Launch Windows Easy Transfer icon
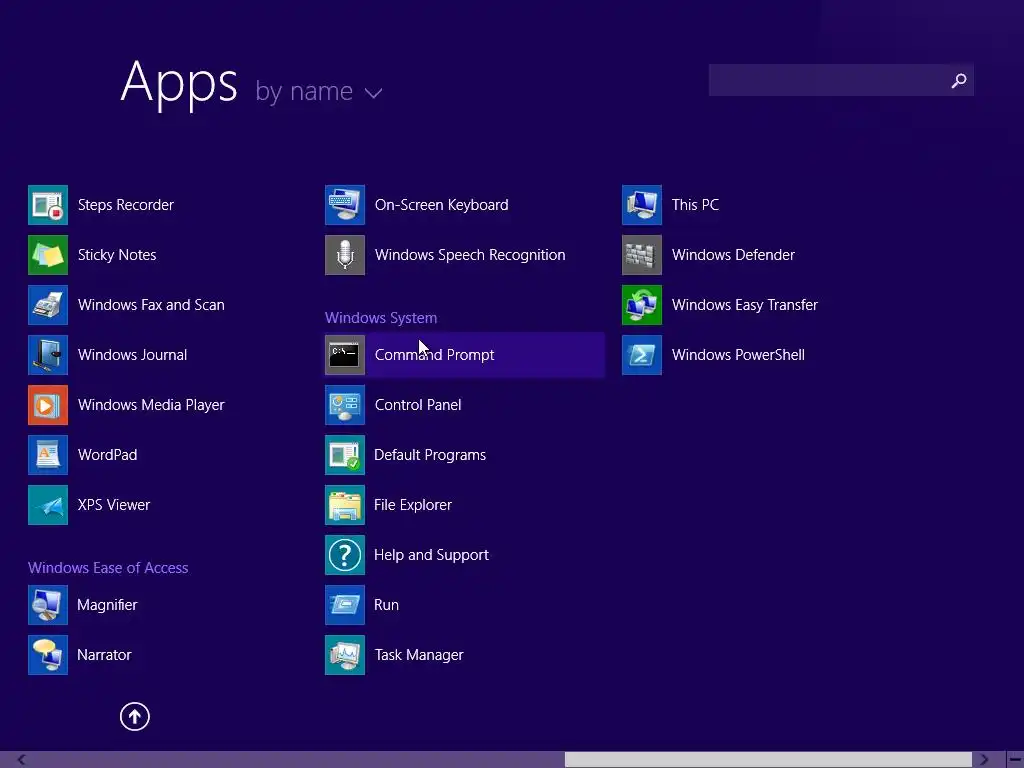Screen dimensions: 1024x768 point(642,305)
